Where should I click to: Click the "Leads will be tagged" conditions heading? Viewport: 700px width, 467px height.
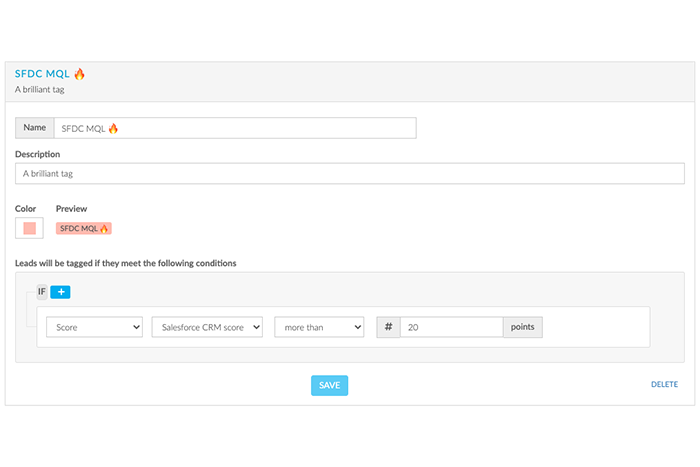[125, 263]
